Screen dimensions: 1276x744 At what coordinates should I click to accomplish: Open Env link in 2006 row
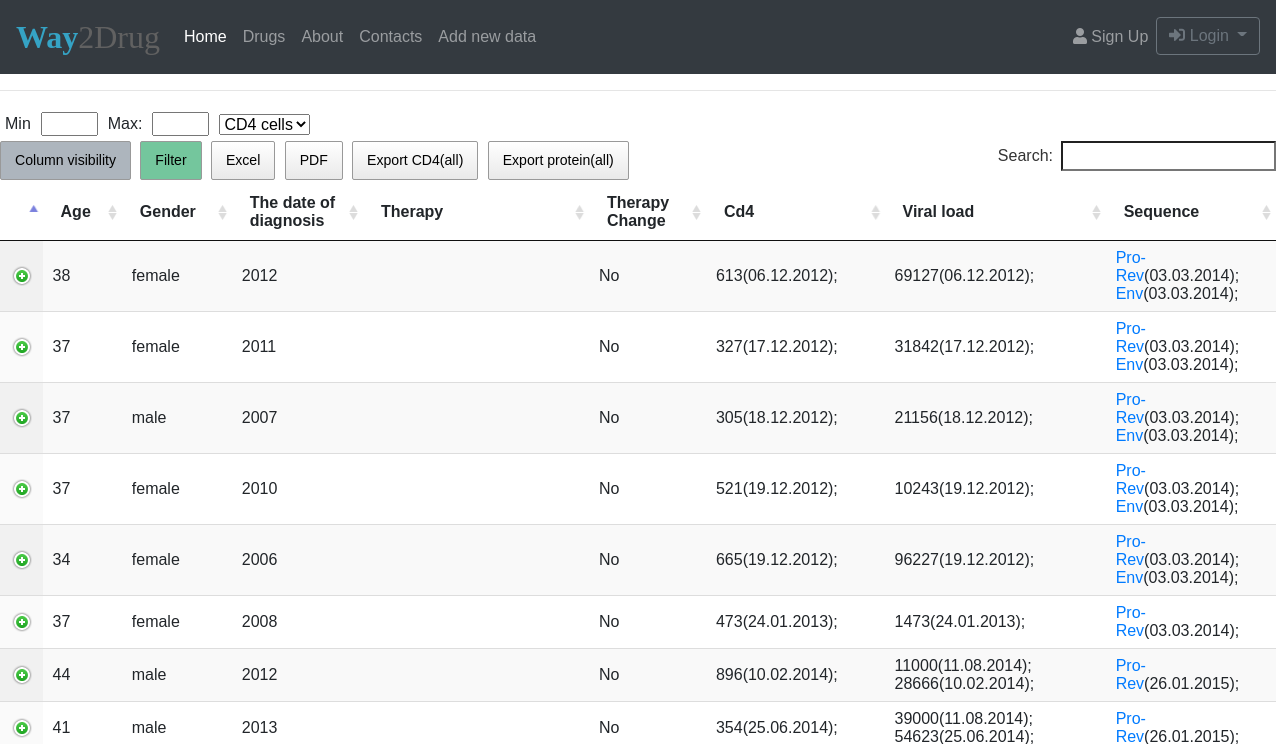[x=1130, y=577]
